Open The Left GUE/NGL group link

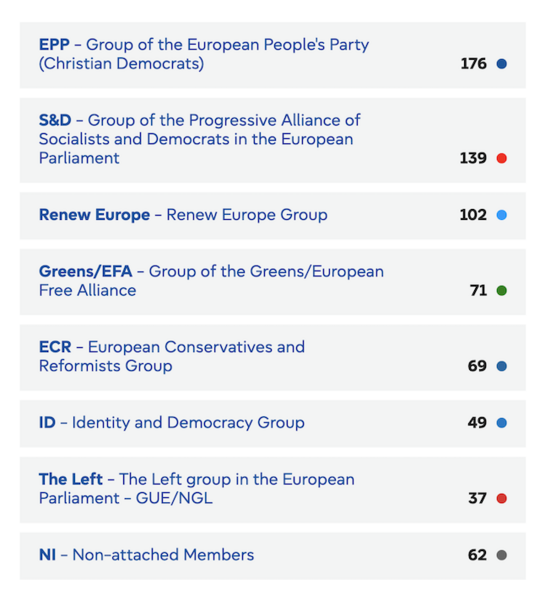[x=197, y=489]
